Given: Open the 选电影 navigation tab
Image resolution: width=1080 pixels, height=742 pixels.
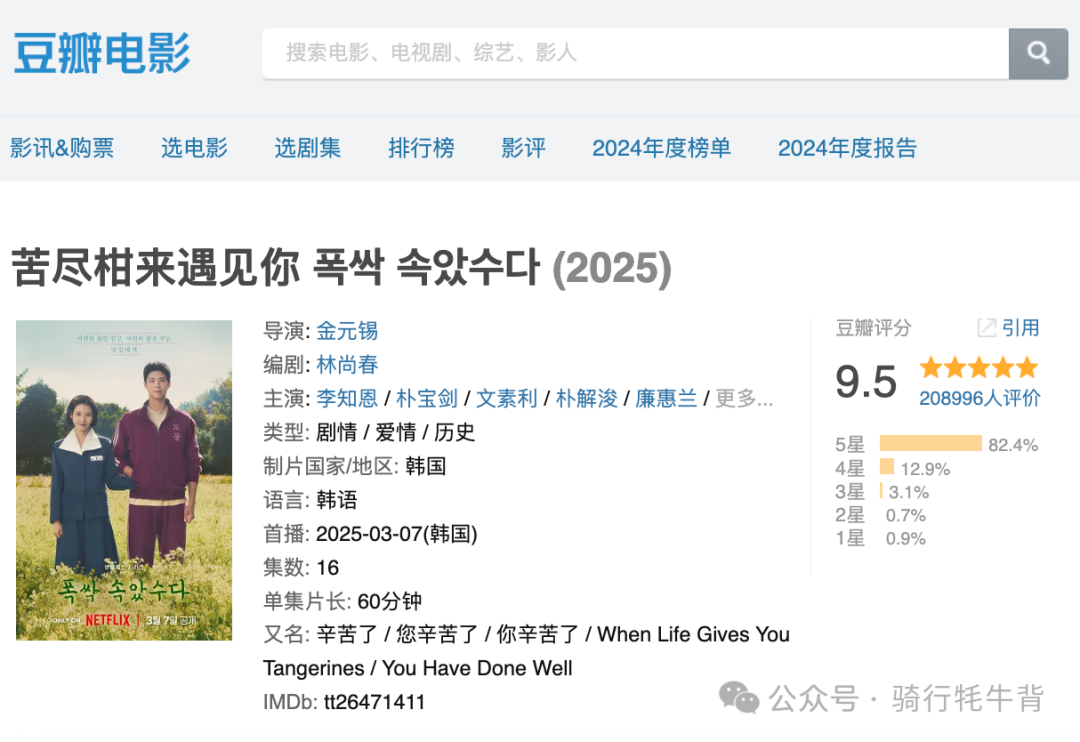Looking at the screenshot, I should tap(194, 148).
